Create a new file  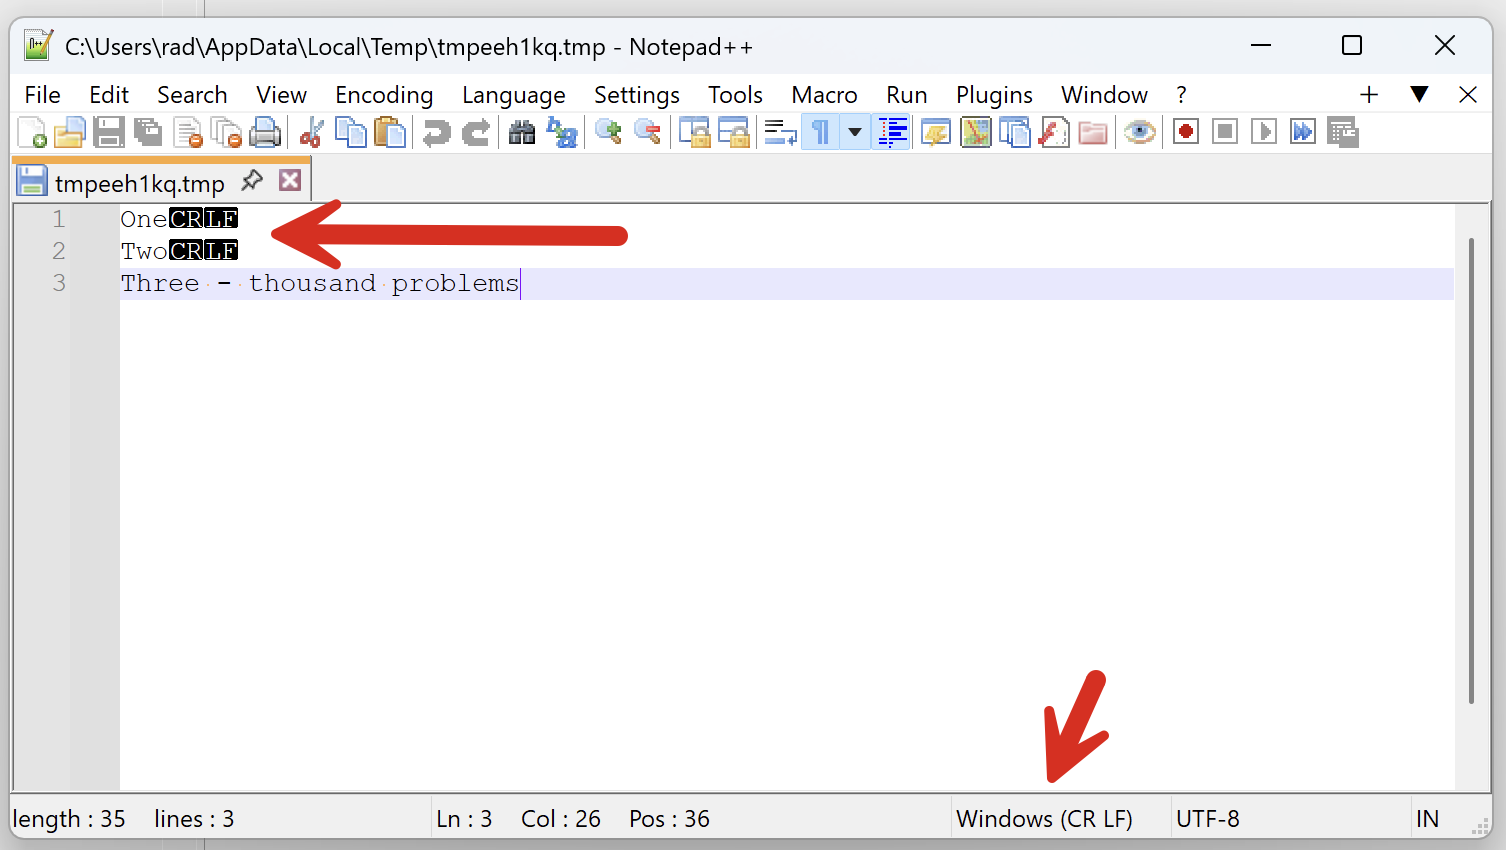pyautogui.click(x=30, y=131)
